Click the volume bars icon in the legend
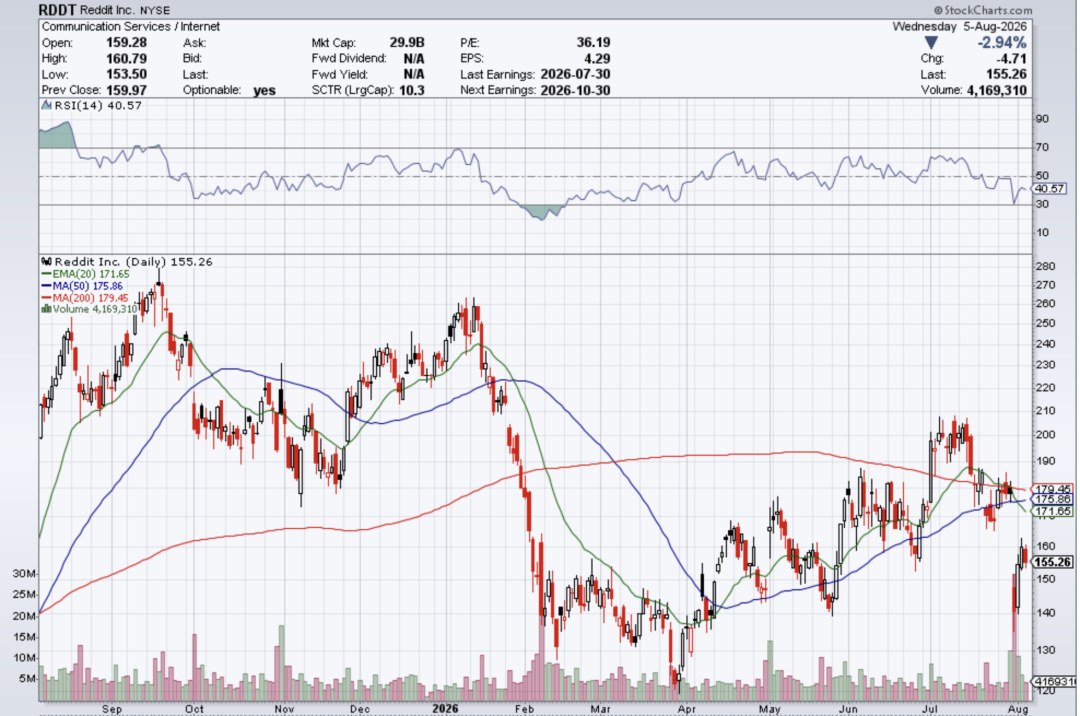 [x=46, y=309]
